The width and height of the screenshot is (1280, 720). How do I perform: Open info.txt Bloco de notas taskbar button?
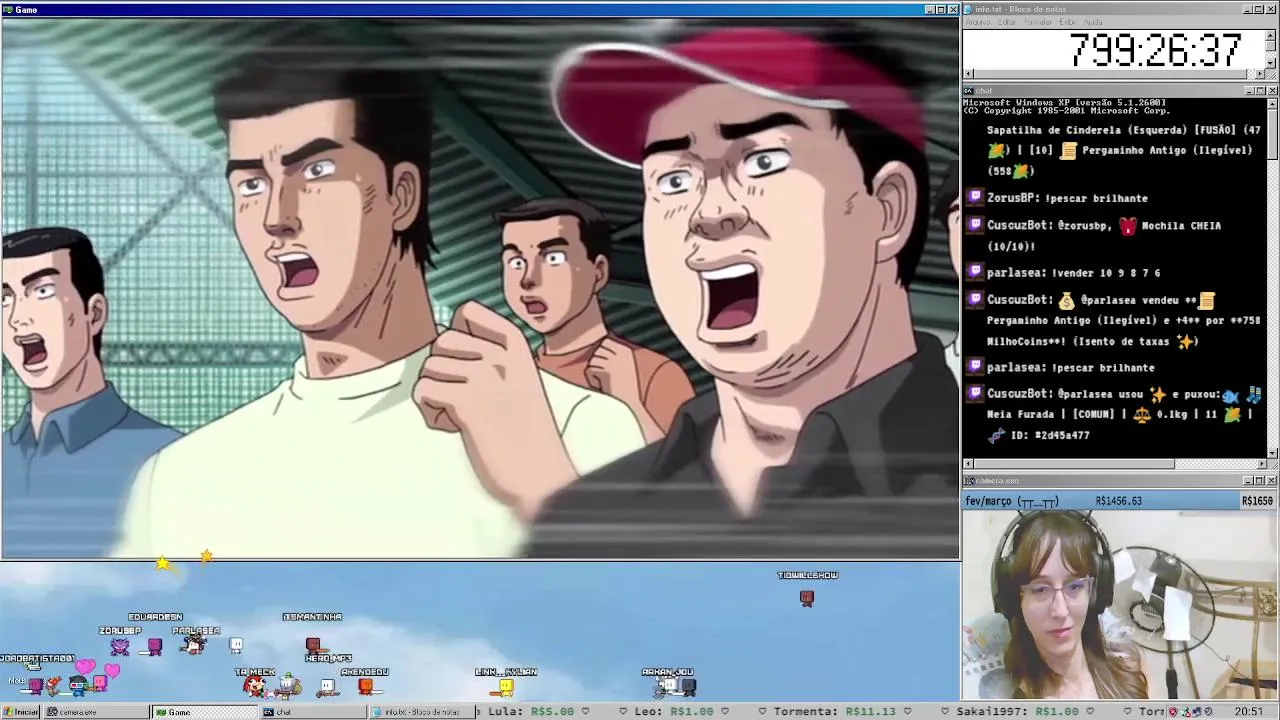pyautogui.click(x=421, y=712)
